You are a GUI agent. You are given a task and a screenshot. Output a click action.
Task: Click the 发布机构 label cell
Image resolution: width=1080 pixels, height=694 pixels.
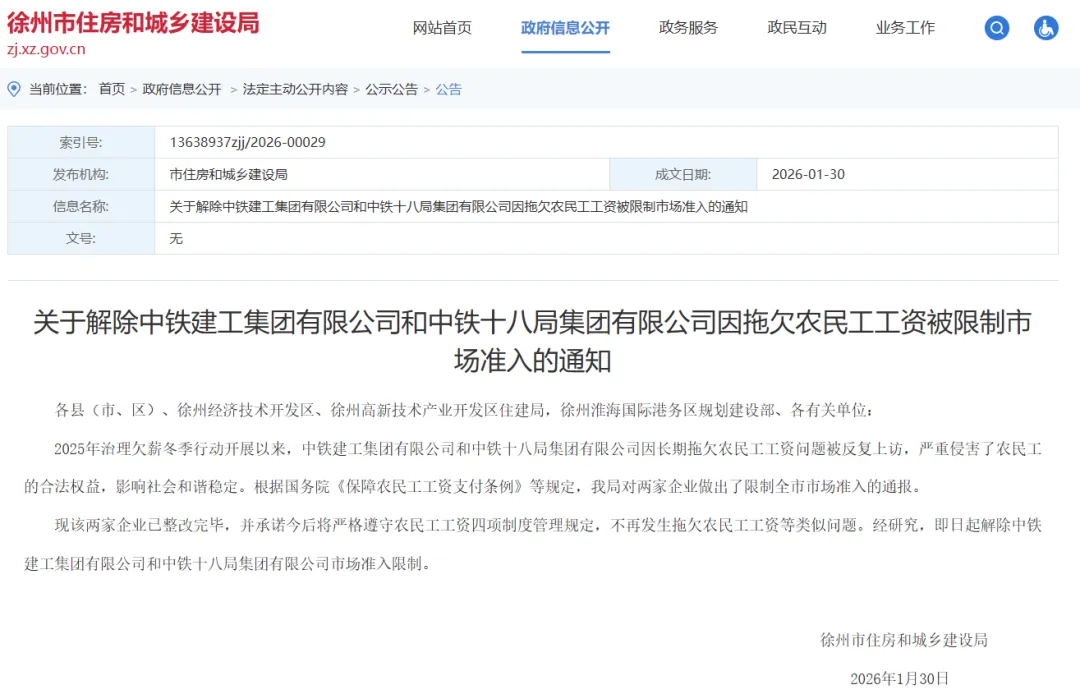coord(81,174)
